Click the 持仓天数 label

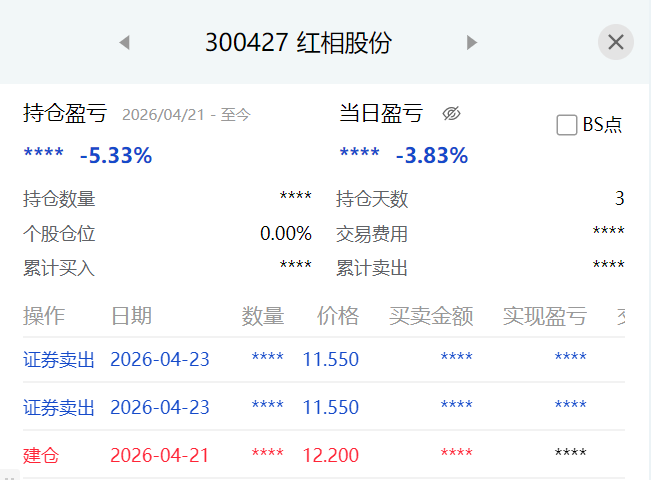tap(372, 198)
